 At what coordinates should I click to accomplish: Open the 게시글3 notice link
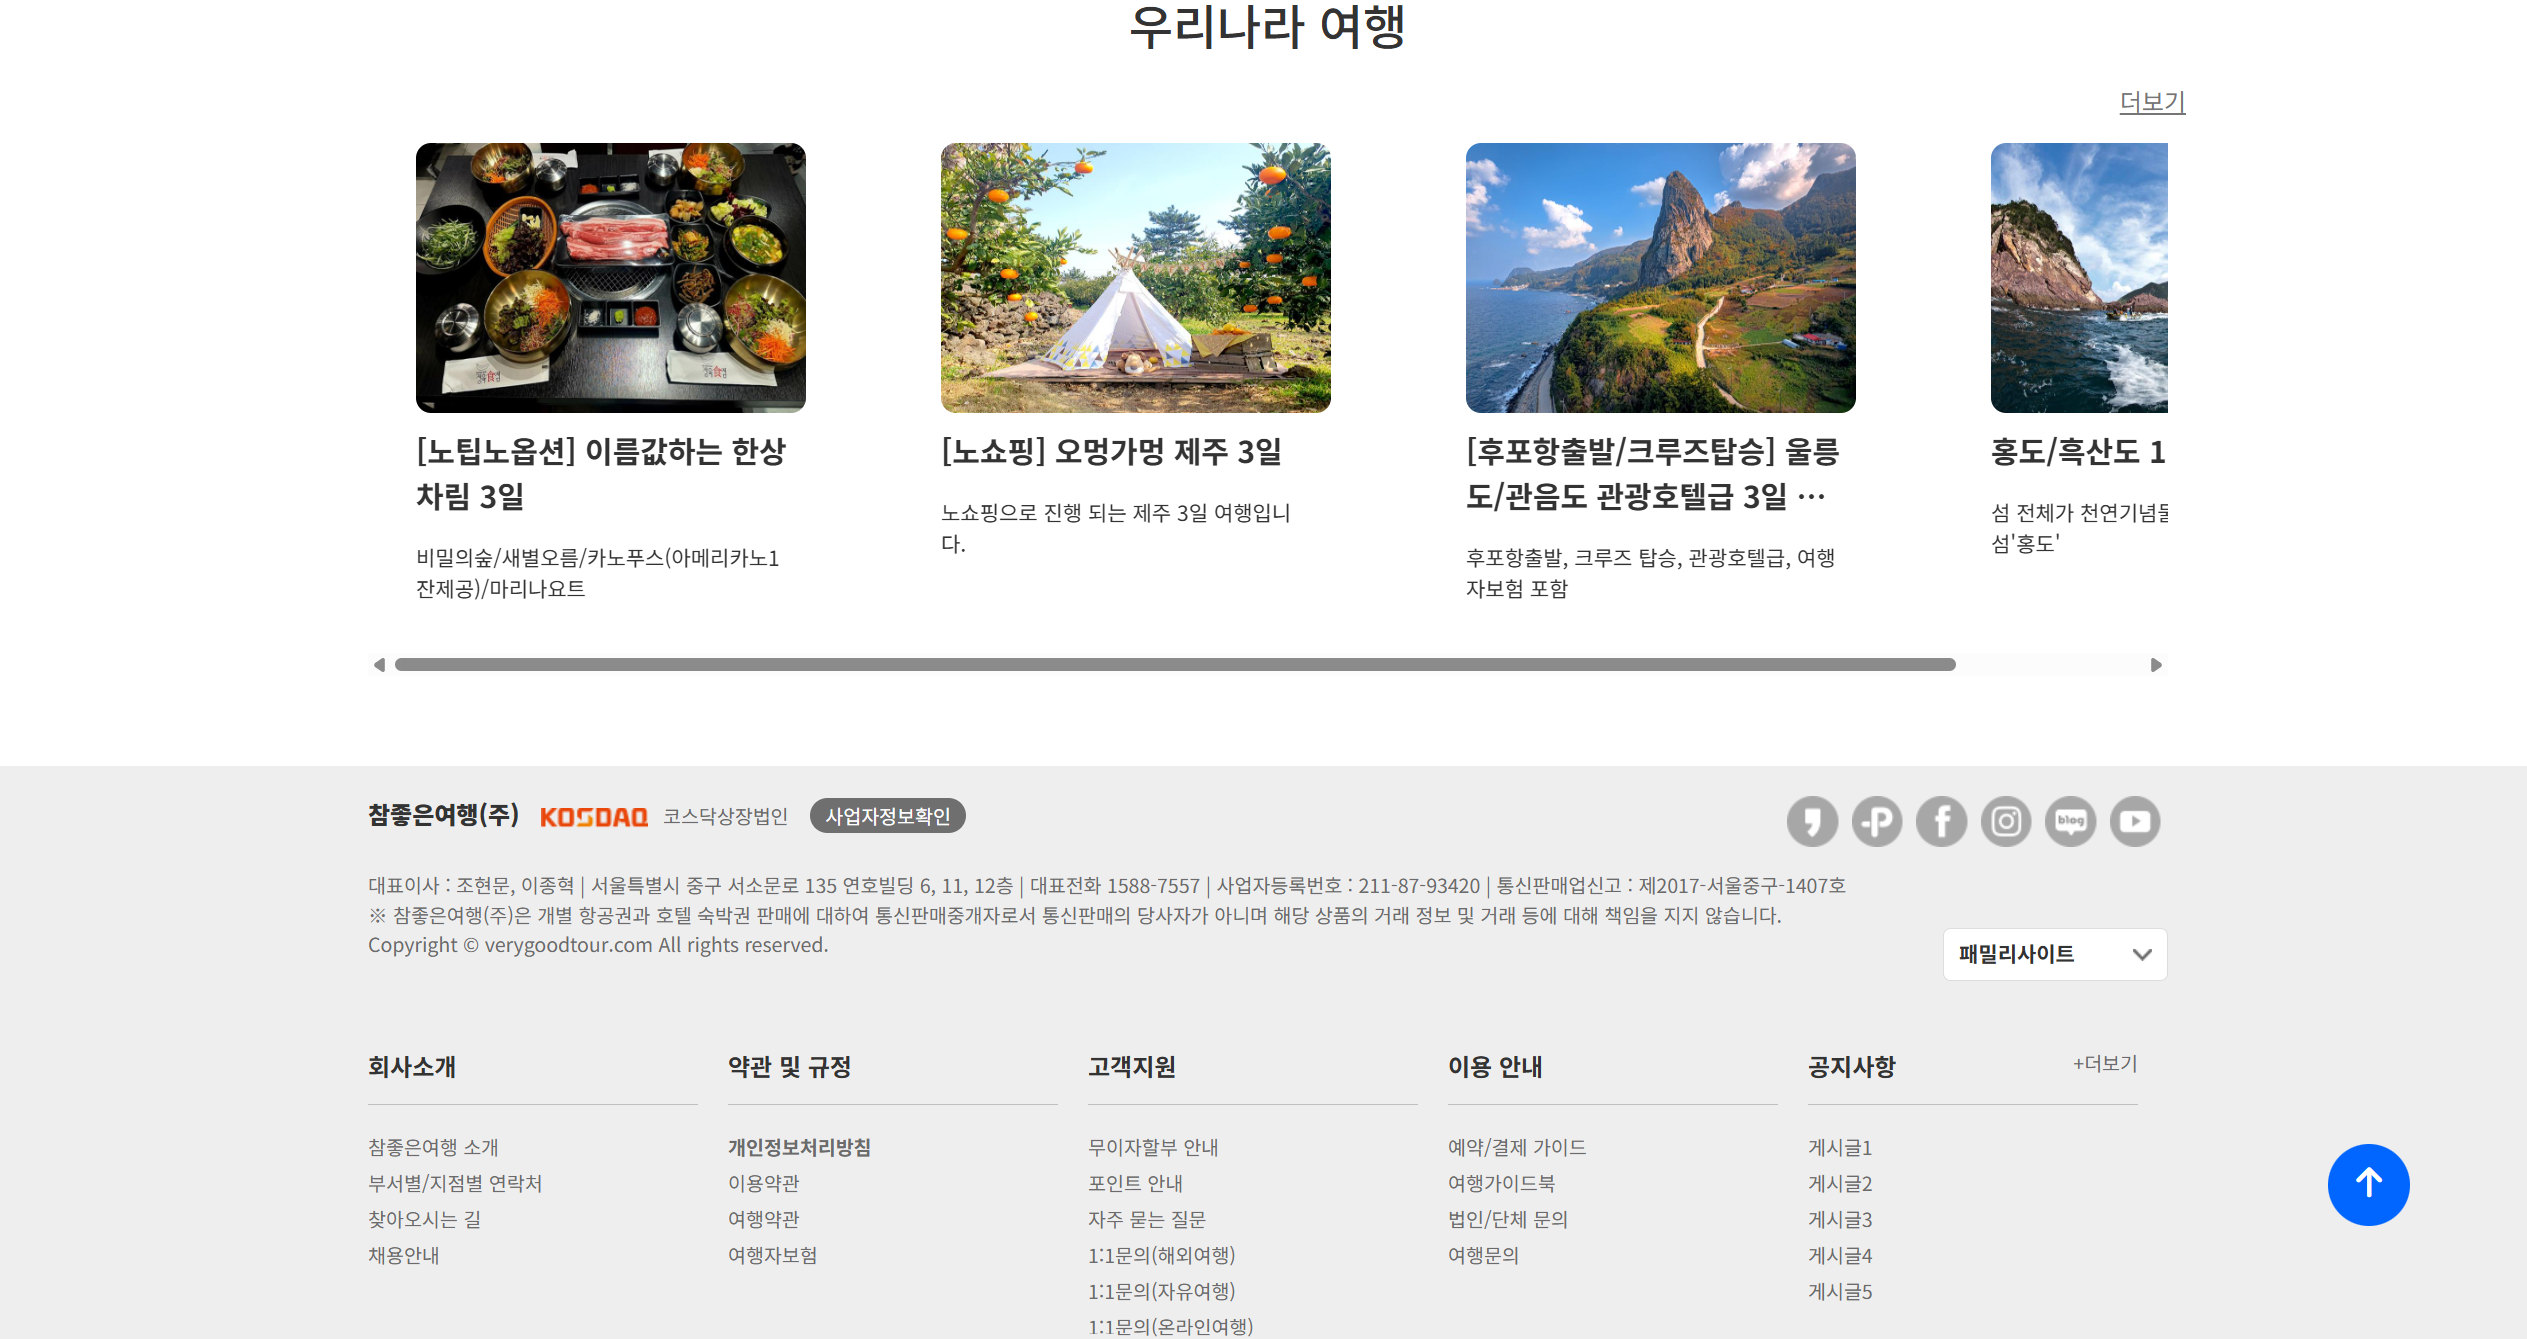pos(1839,1219)
